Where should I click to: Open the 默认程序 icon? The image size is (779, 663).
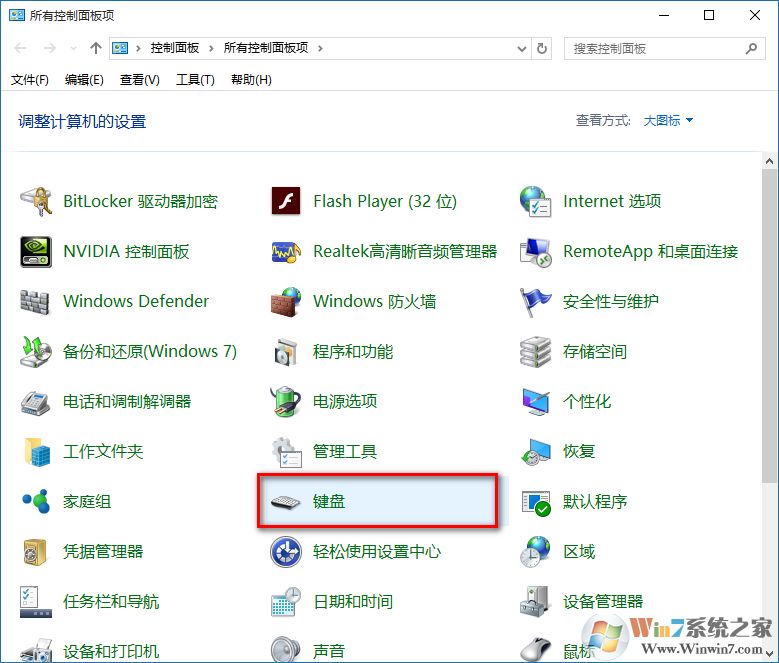(x=536, y=503)
